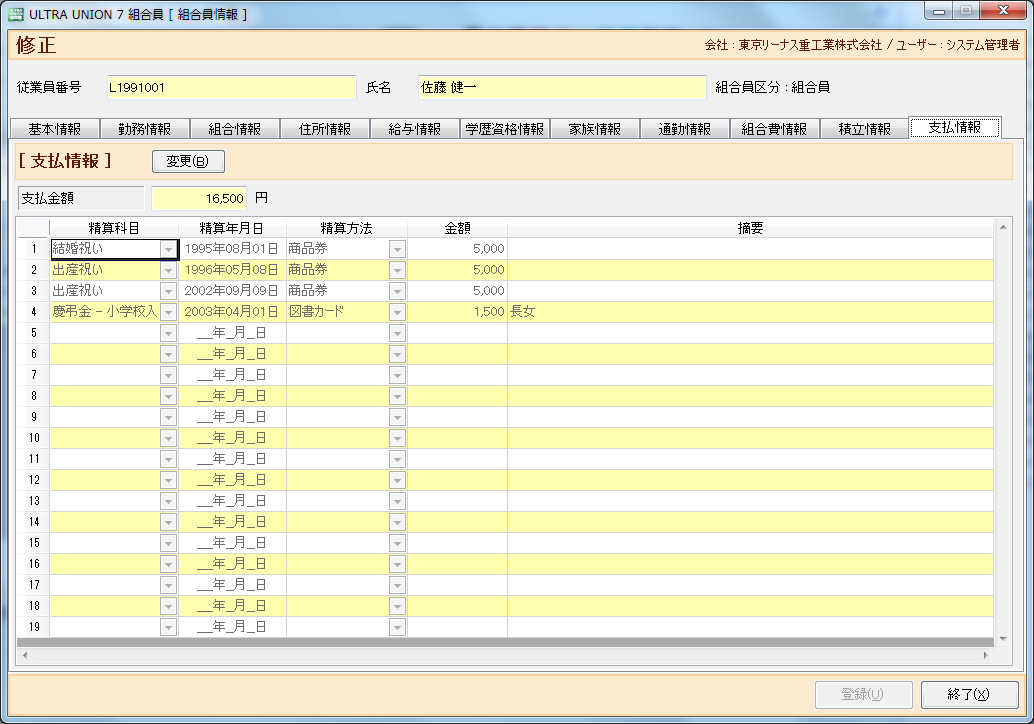Click date cell 2002年09月09日
Image resolution: width=1034 pixels, height=724 pixels.
(x=232, y=291)
